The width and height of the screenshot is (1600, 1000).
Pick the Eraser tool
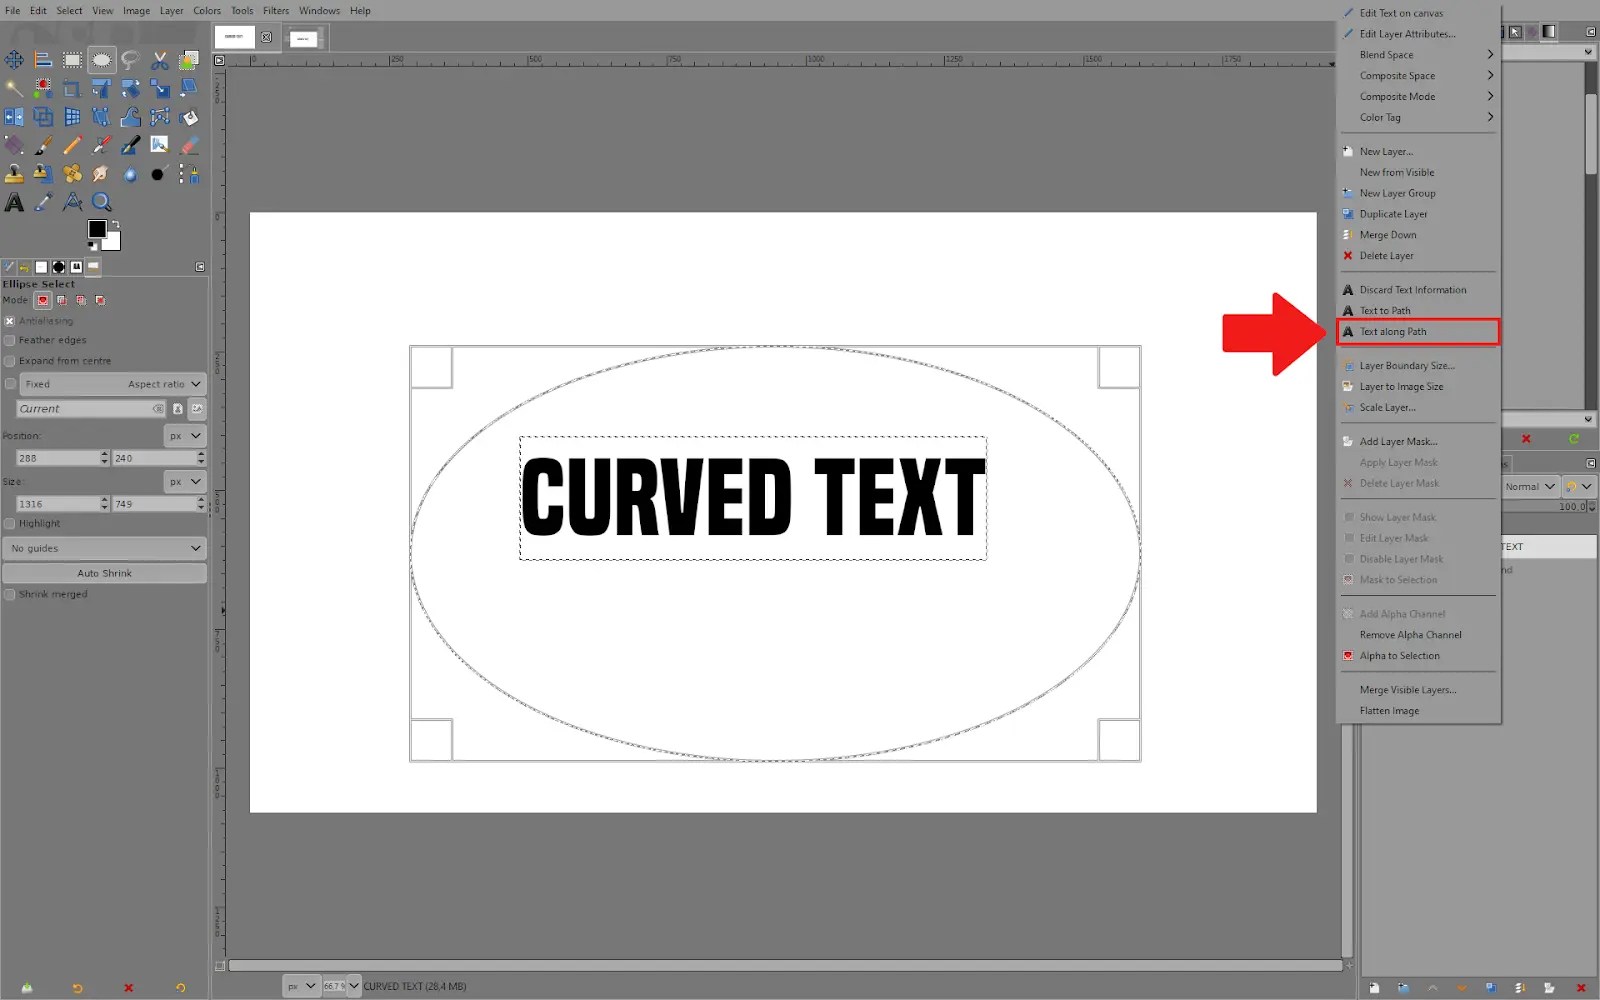click(x=188, y=144)
